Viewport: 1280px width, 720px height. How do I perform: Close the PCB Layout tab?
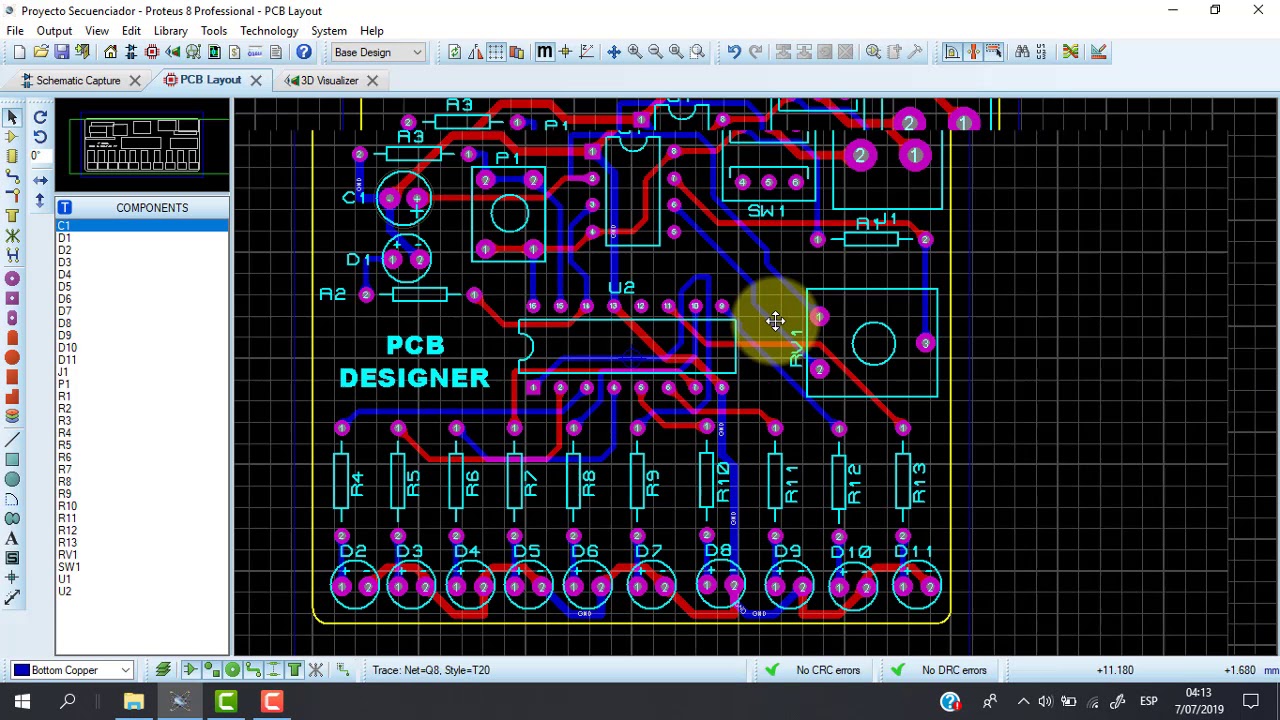point(256,80)
